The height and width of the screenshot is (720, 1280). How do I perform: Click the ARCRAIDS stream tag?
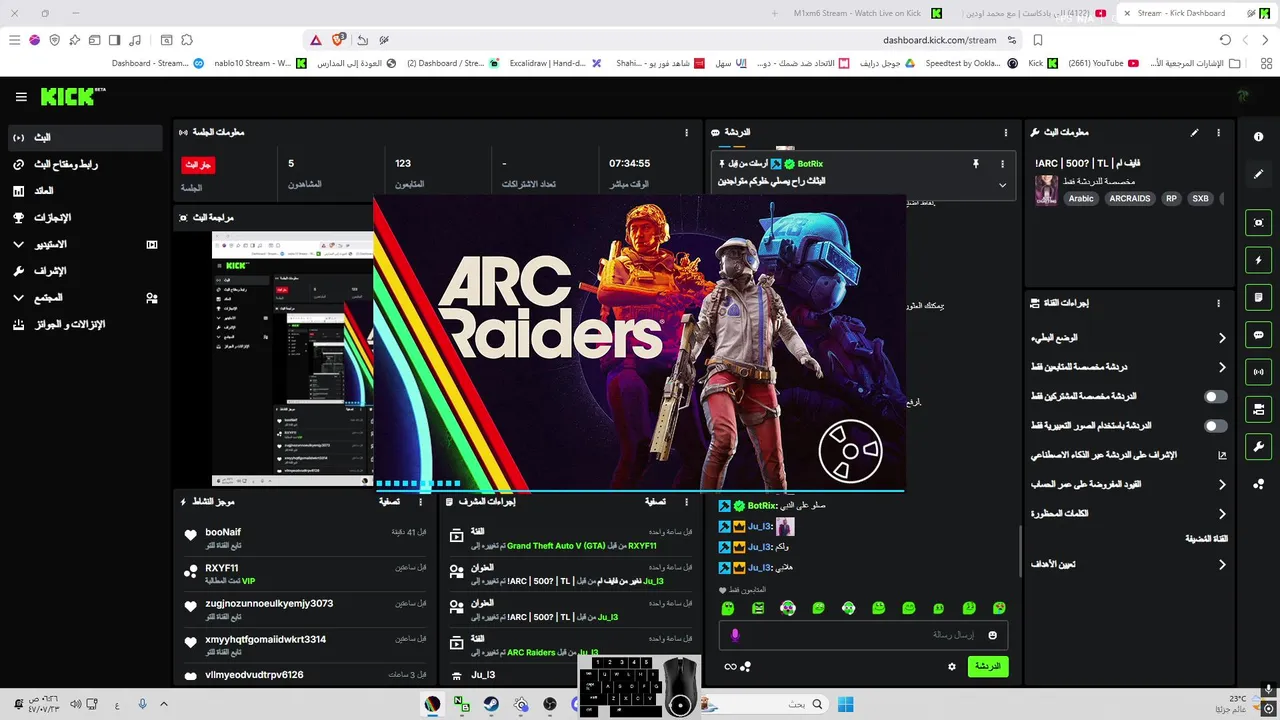1130,199
